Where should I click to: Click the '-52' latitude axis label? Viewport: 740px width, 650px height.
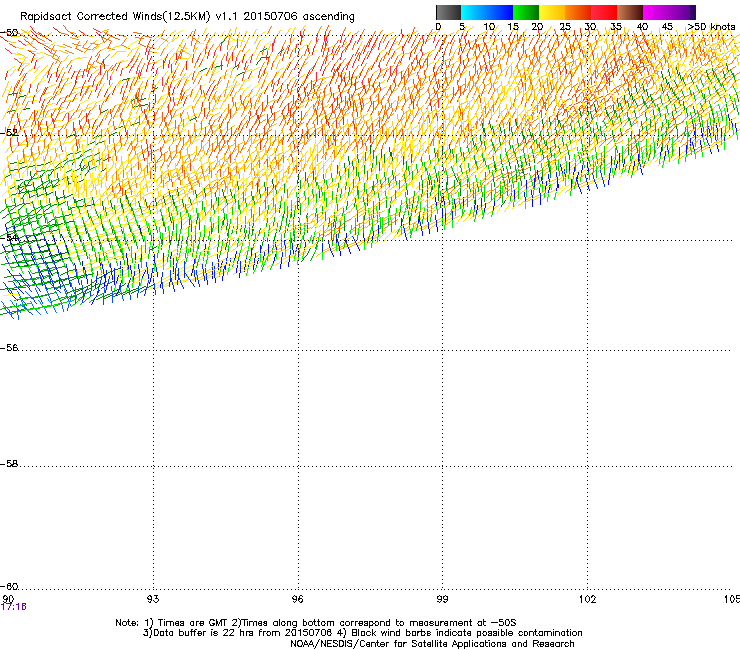tap(10, 133)
